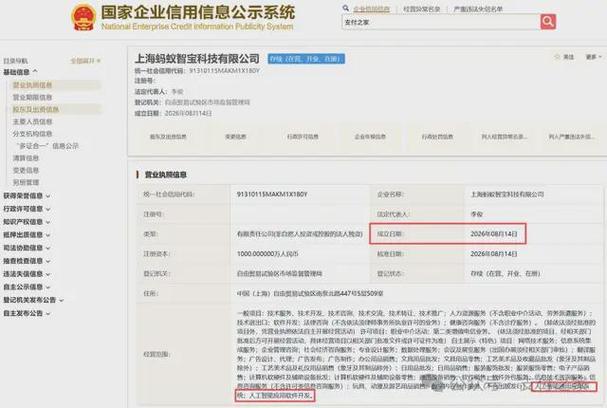Open the 行政许可信息 tab under company header
607x408 pixels.
[x=303, y=137]
